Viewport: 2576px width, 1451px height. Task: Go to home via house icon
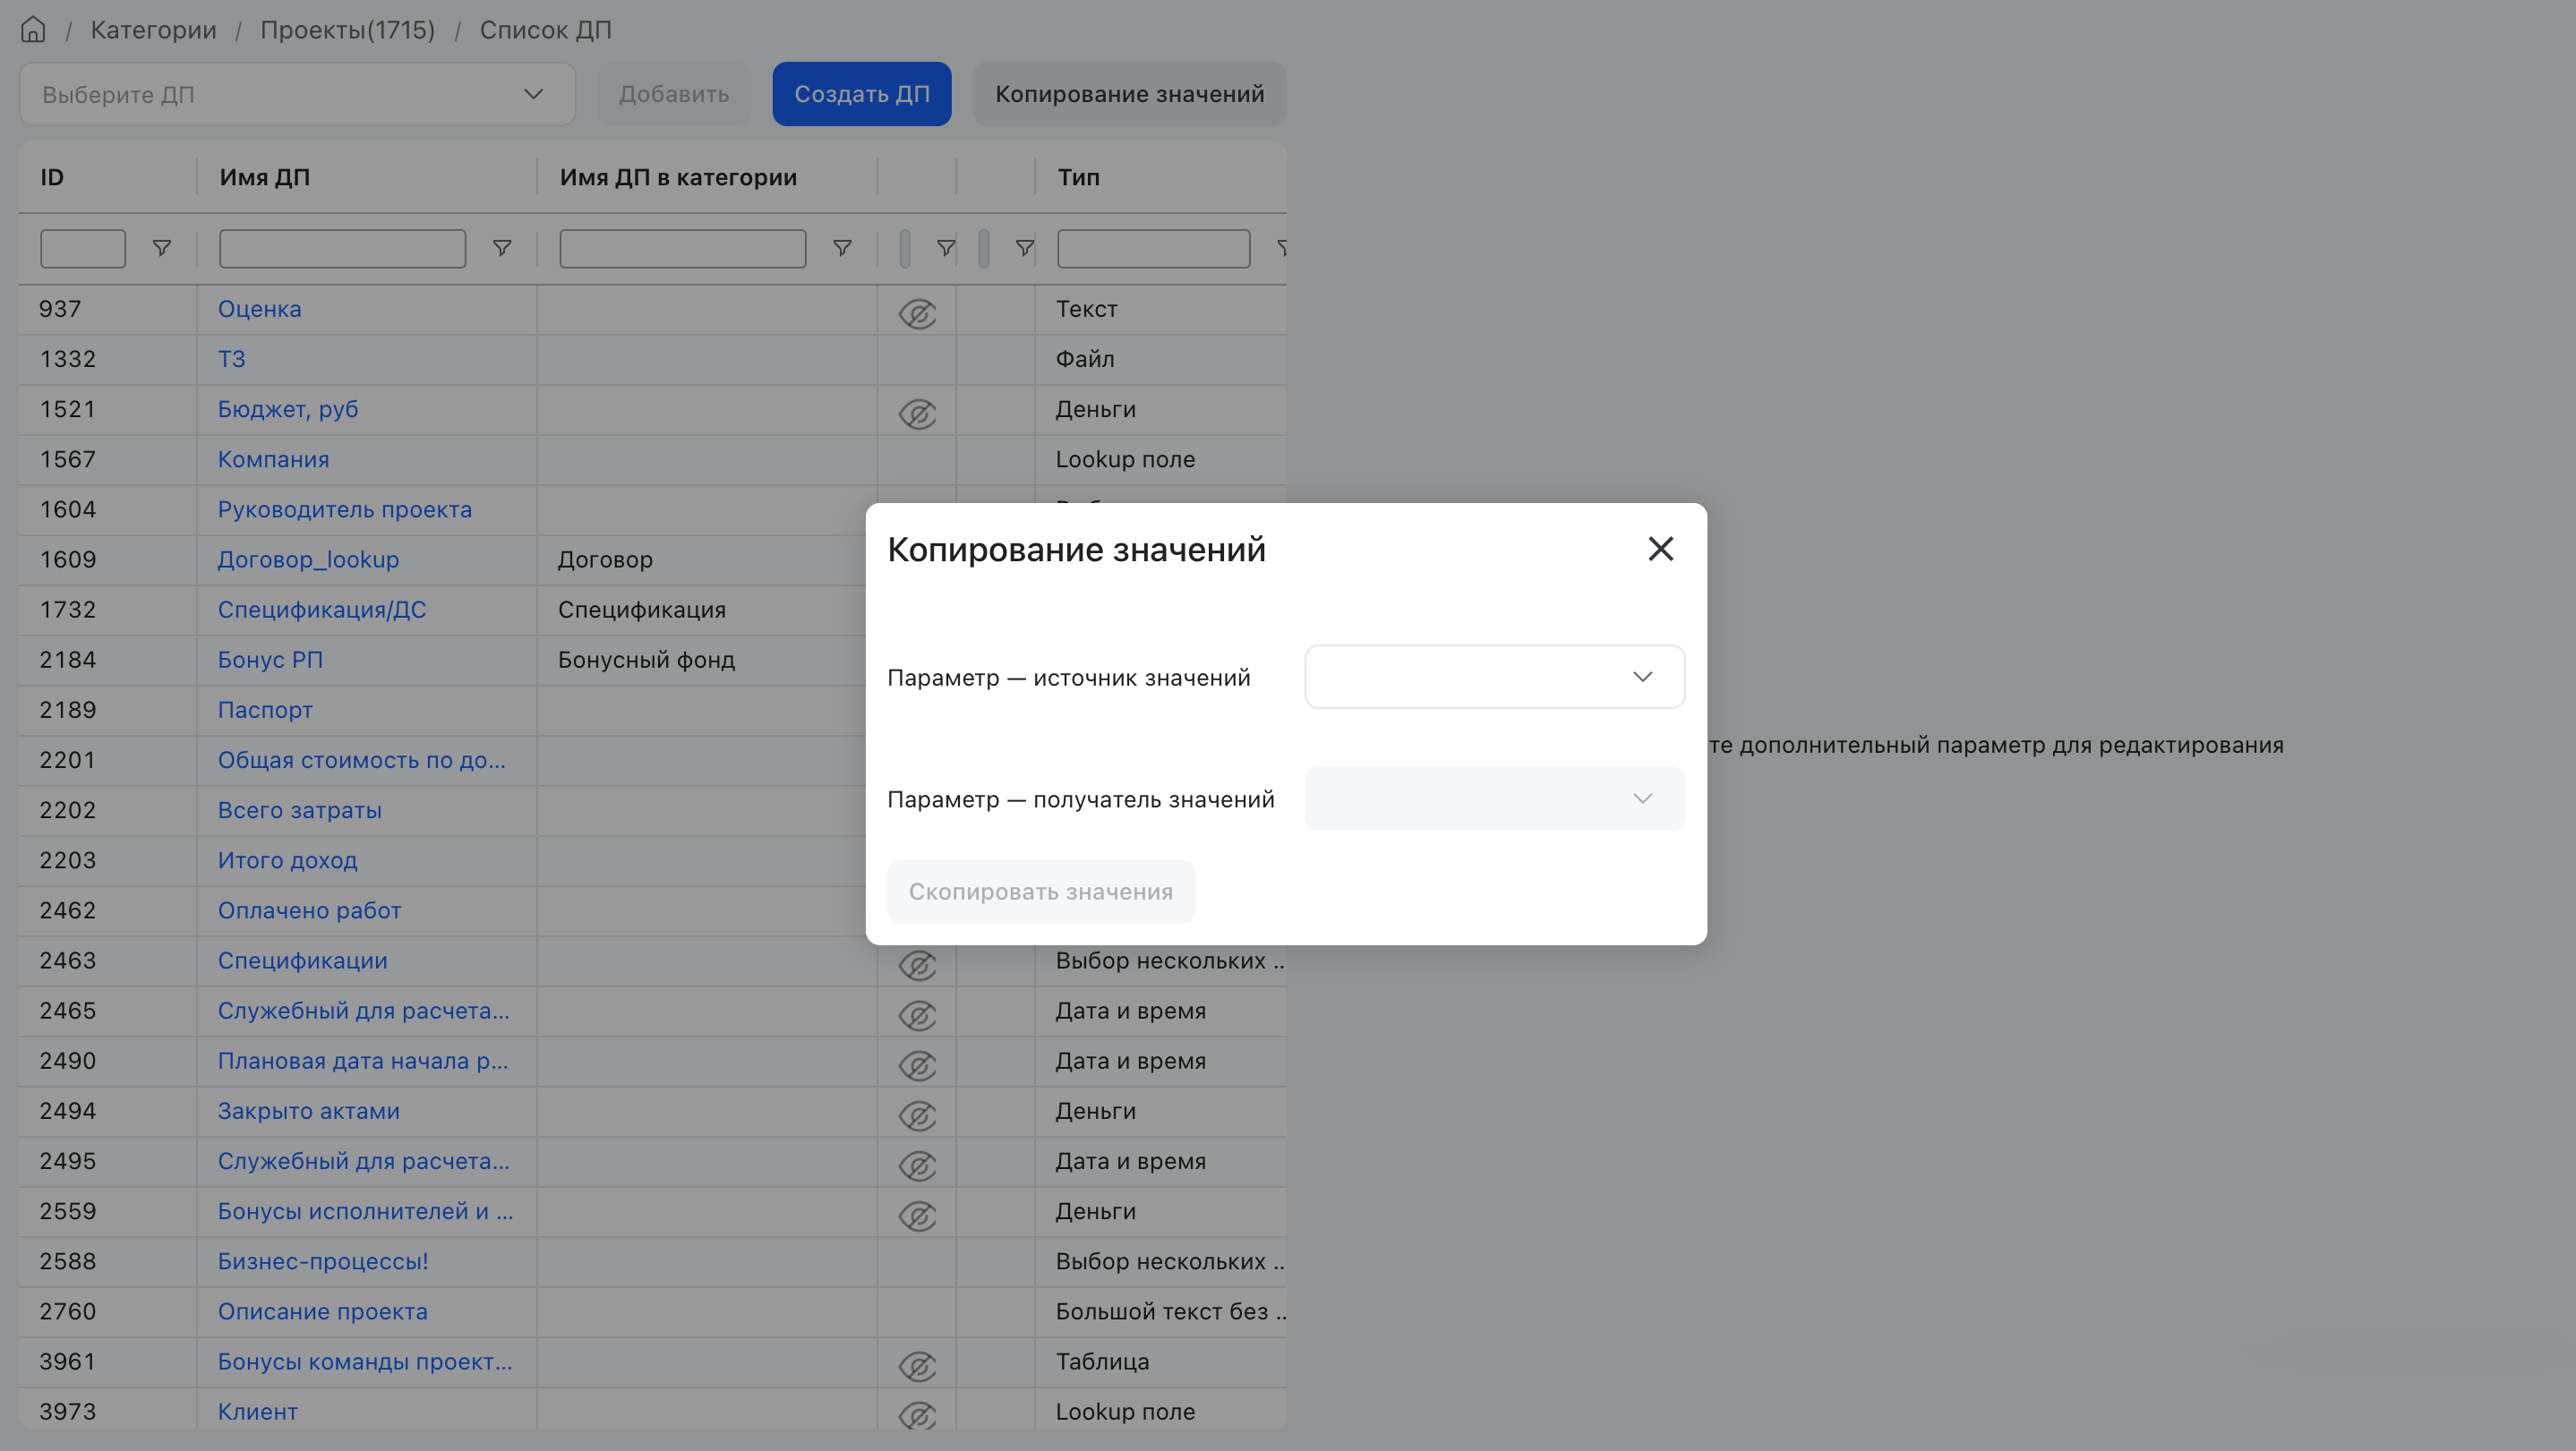tap(33, 30)
